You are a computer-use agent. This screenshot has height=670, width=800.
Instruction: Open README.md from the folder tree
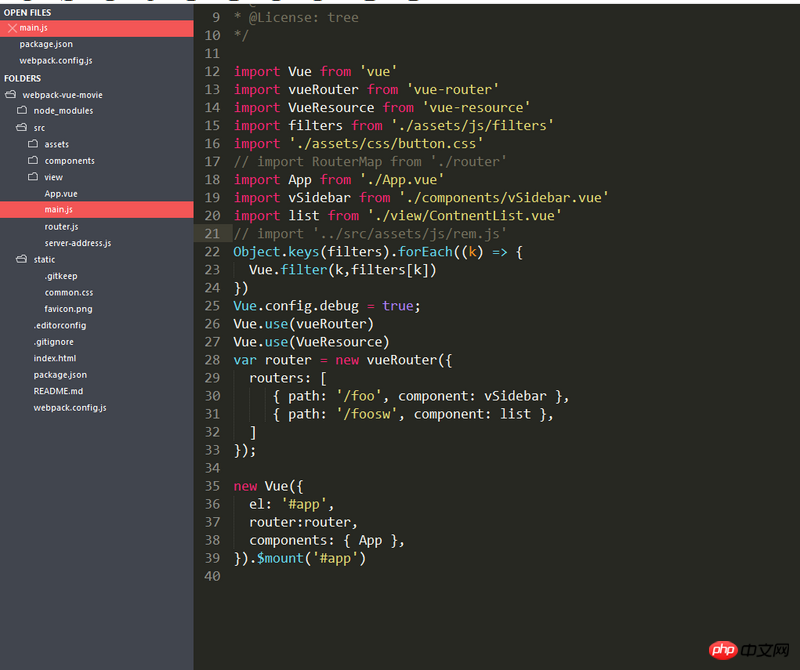(x=58, y=391)
